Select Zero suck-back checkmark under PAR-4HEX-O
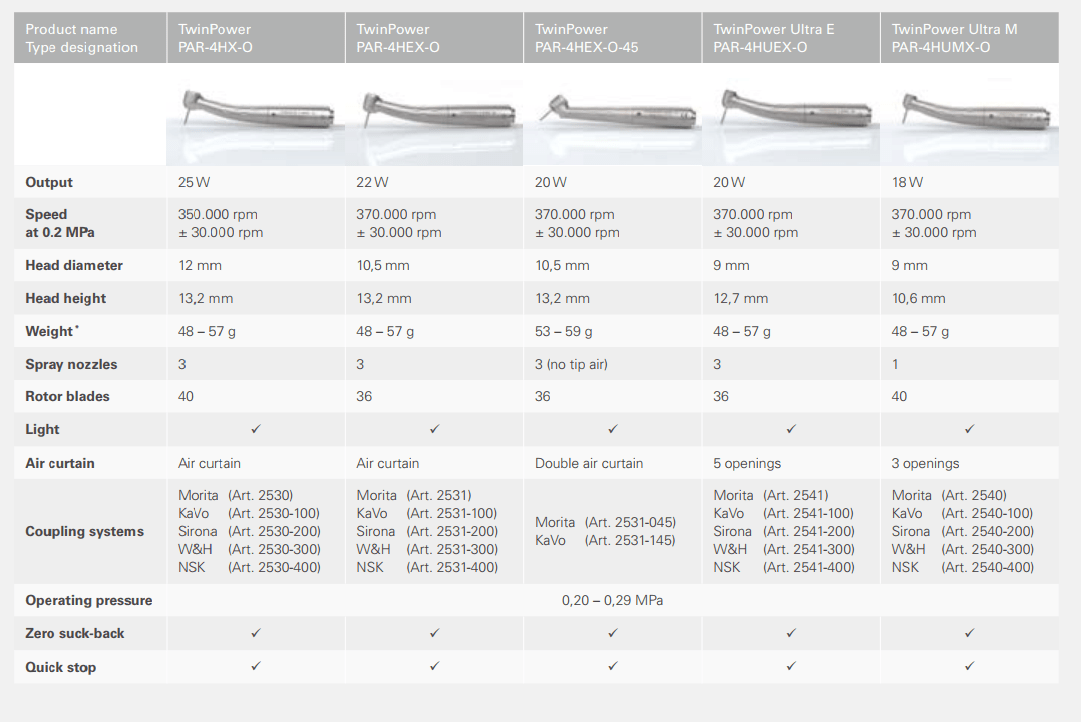Viewport: 1081px width, 722px height. [x=434, y=632]
